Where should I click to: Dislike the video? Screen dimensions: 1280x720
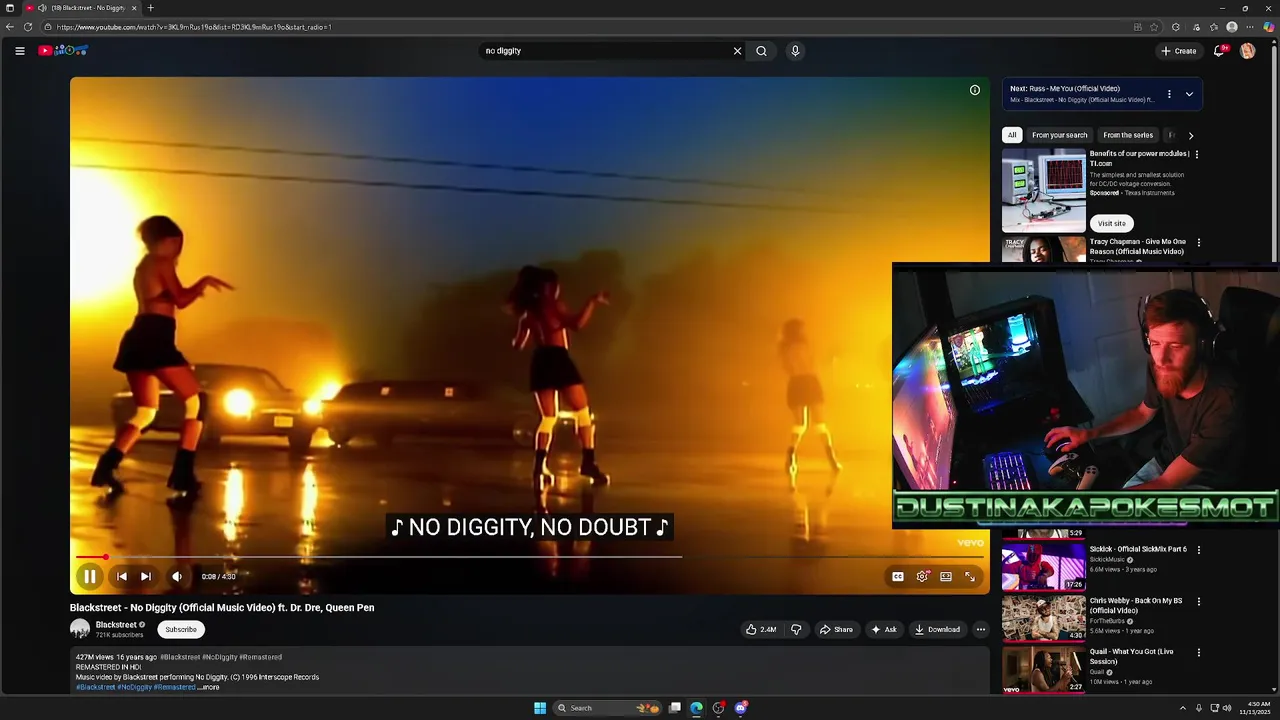tap(796, 629)
